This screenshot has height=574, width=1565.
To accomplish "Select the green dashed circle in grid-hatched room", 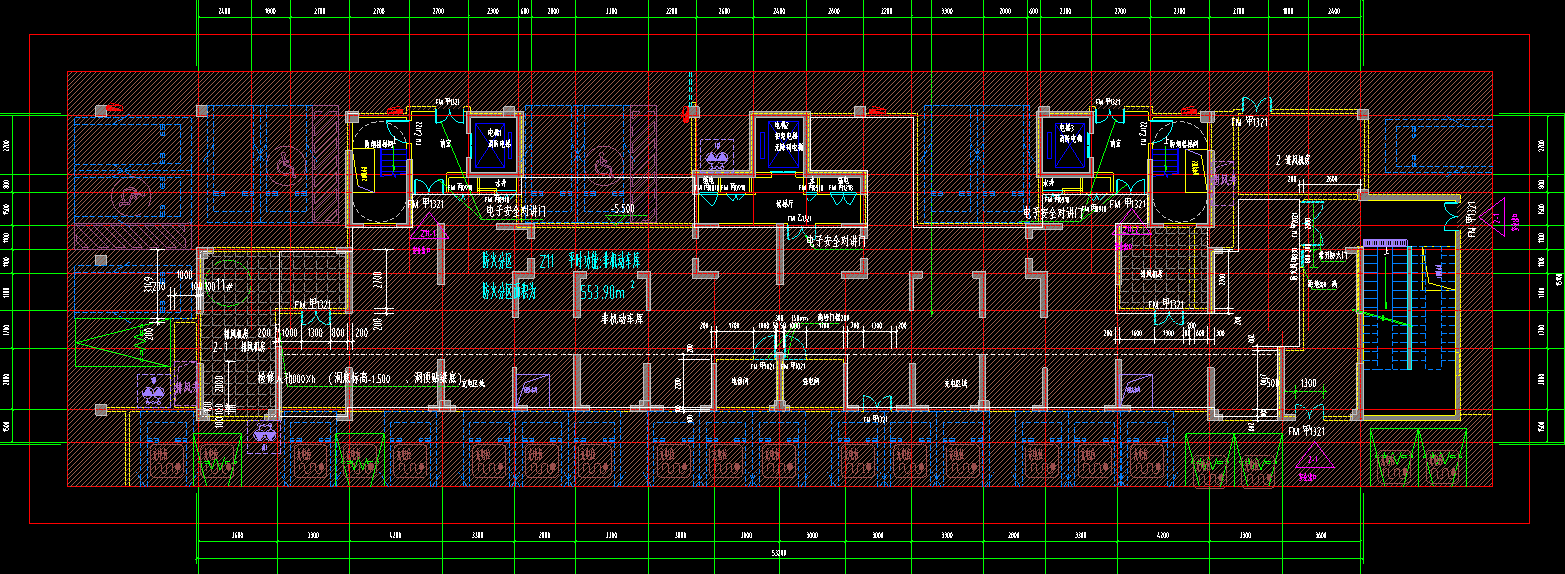I will click(x=228, y=283).
